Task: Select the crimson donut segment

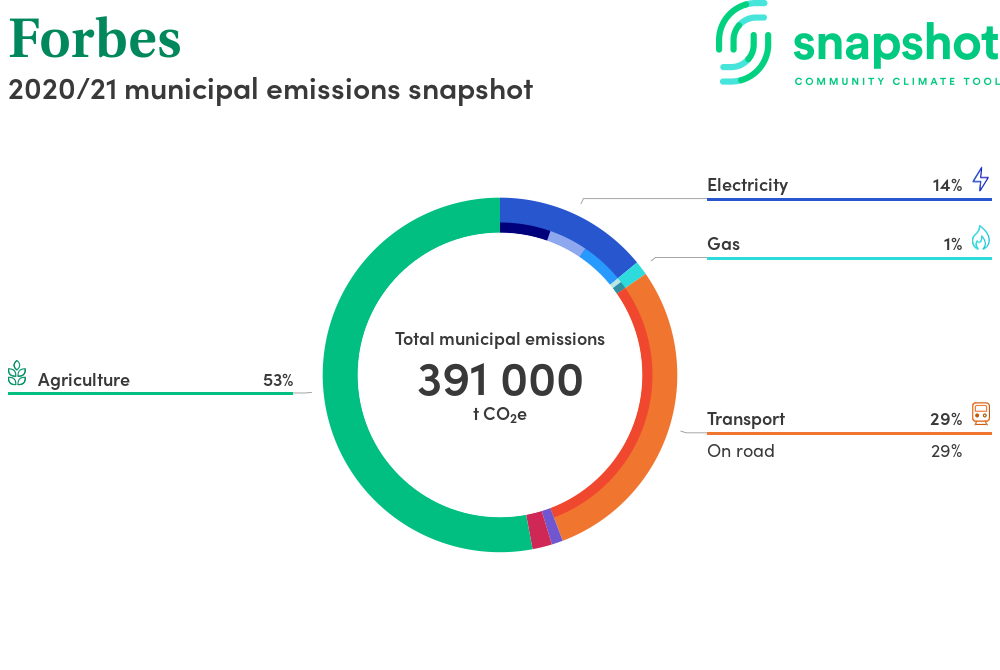Action: coord(539,530)
